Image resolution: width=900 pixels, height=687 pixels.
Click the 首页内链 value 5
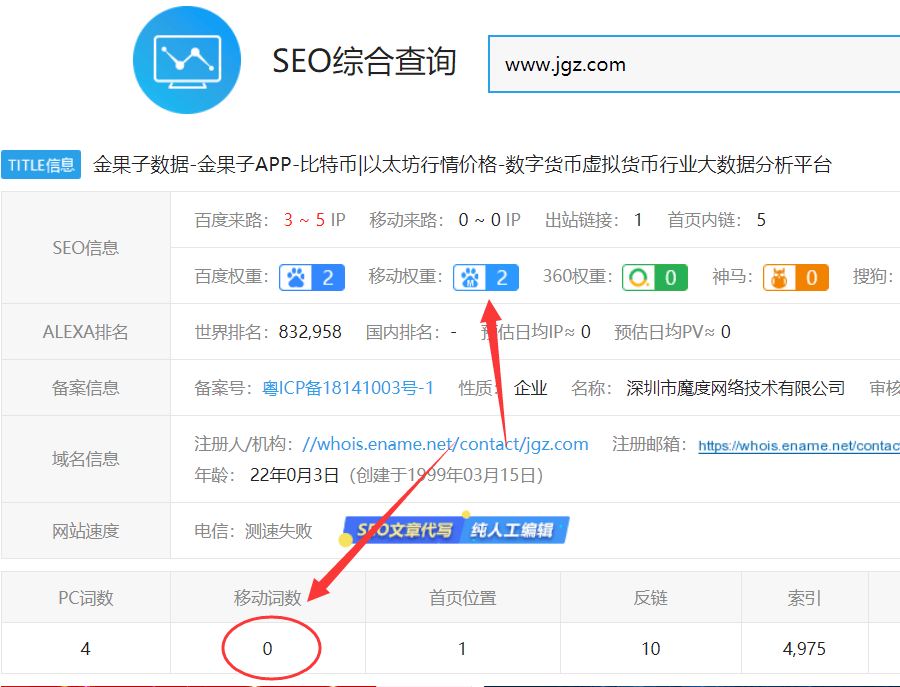761,220
